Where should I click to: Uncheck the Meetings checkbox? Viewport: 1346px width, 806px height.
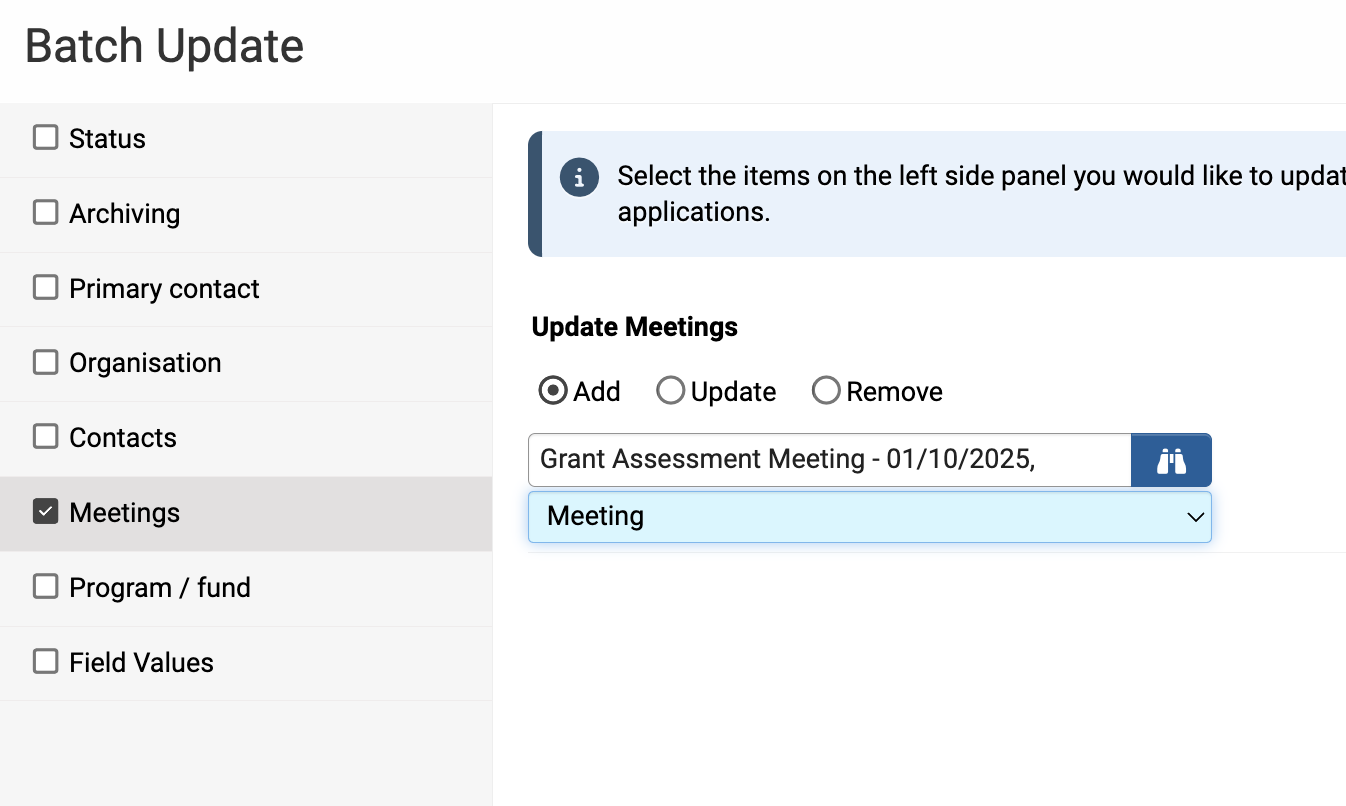[x=46, y=511]
